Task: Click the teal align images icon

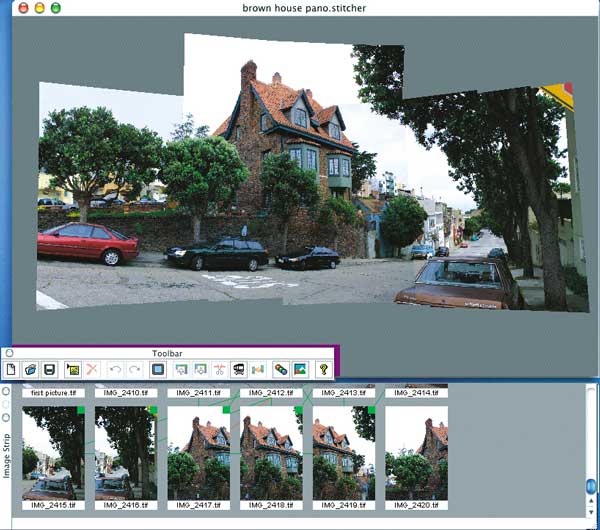Action: click(x=258, y=370)
